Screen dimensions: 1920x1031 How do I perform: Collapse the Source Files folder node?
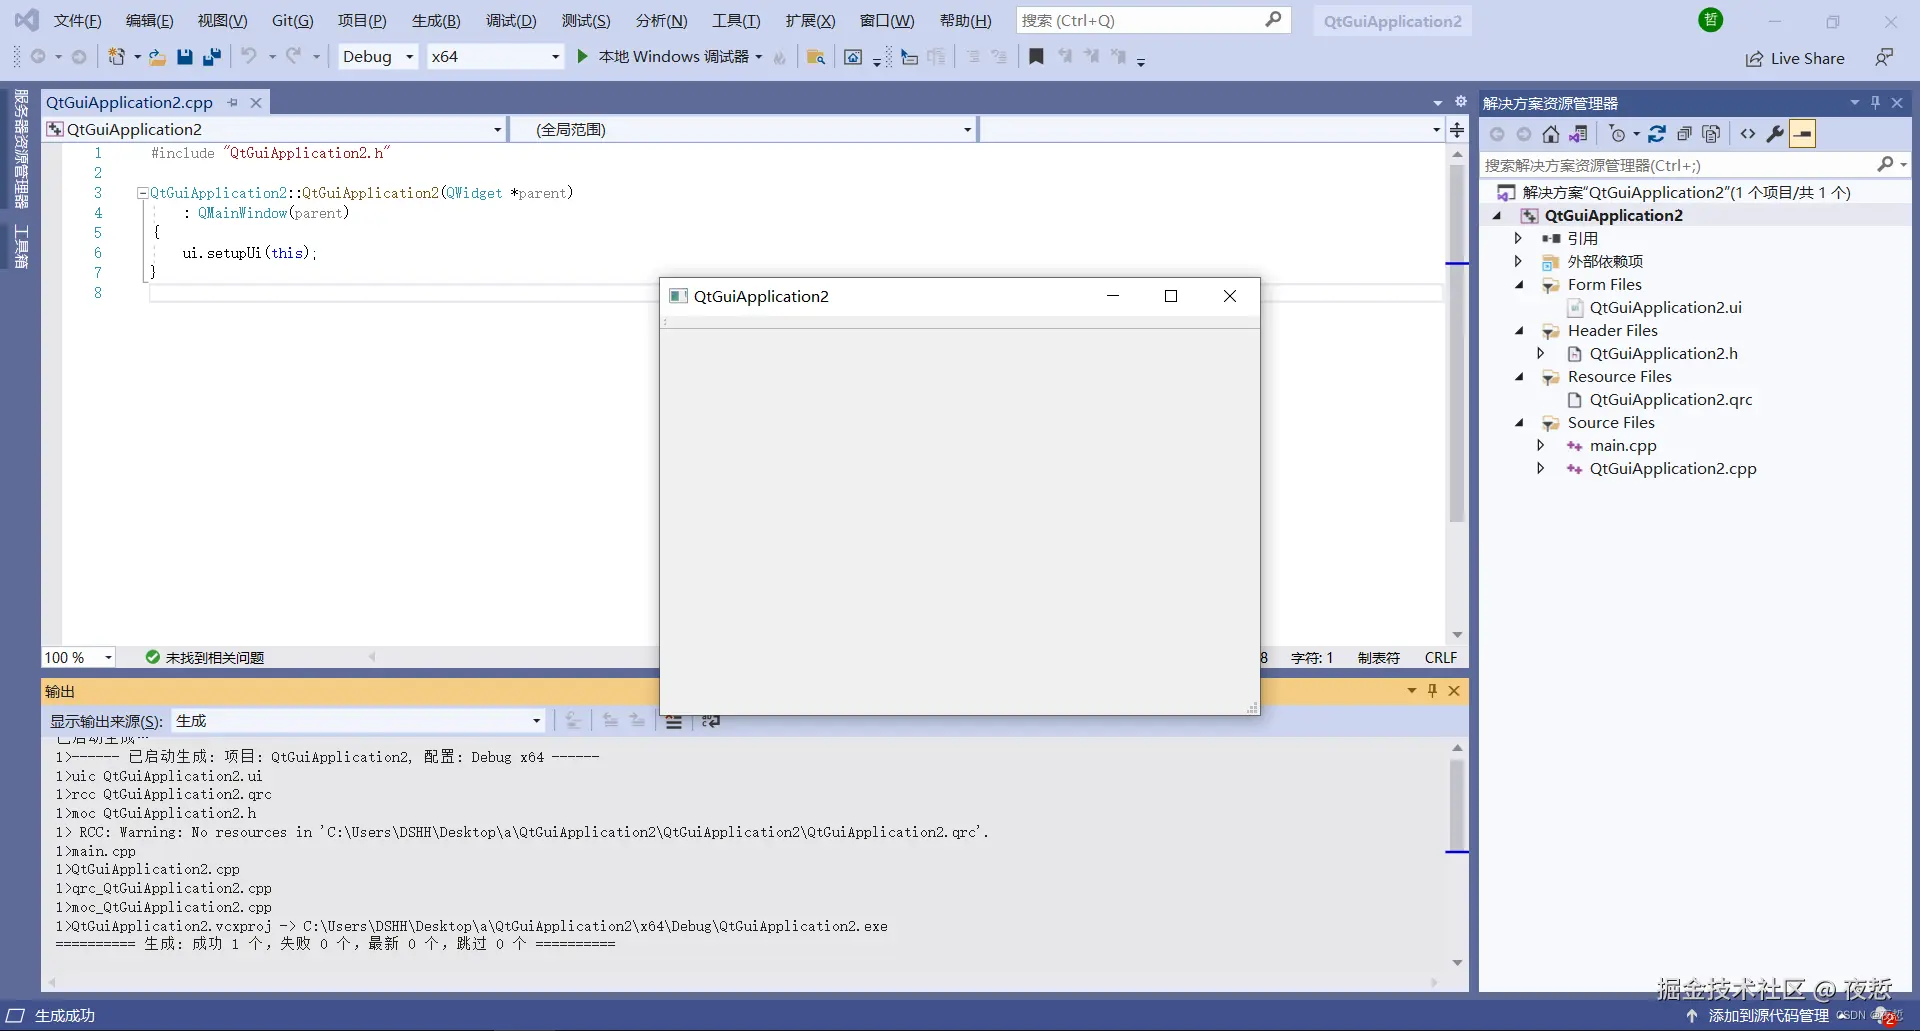(x=1520, y=423)
